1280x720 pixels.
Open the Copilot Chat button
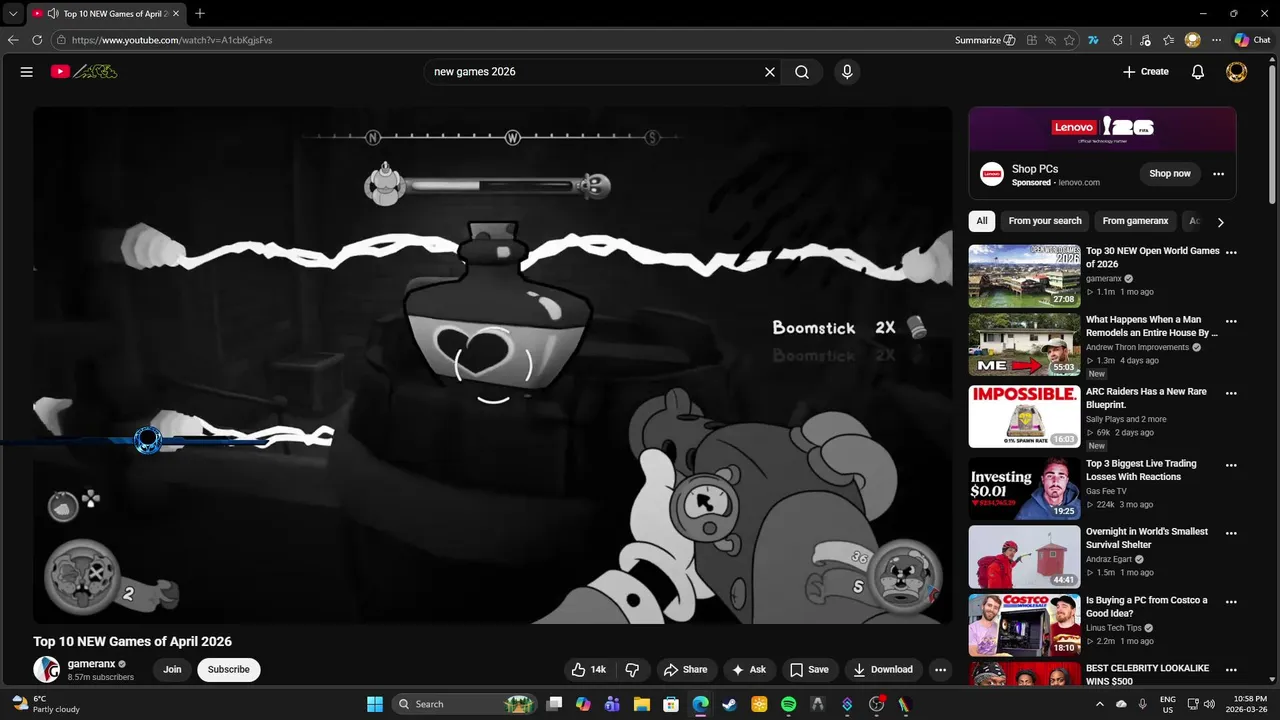(x=1252, y=40)
